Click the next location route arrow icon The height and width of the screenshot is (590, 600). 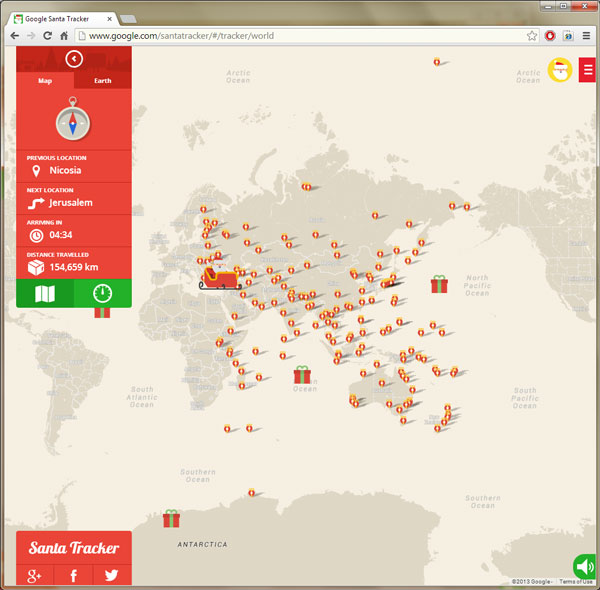[x=36, y=203]
